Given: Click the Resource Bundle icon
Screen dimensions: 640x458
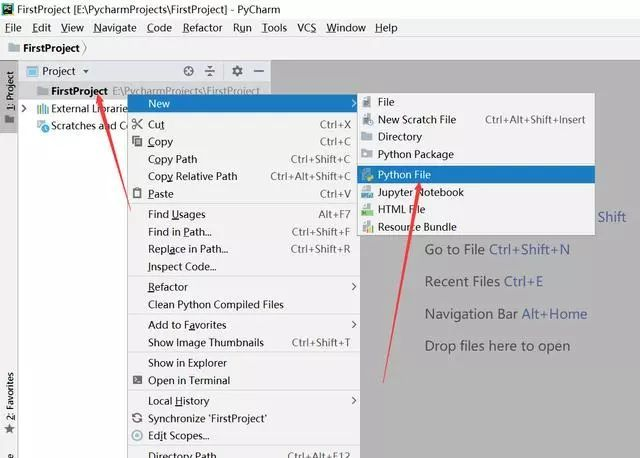Looking at the screenshot, I should click(368, 227).
